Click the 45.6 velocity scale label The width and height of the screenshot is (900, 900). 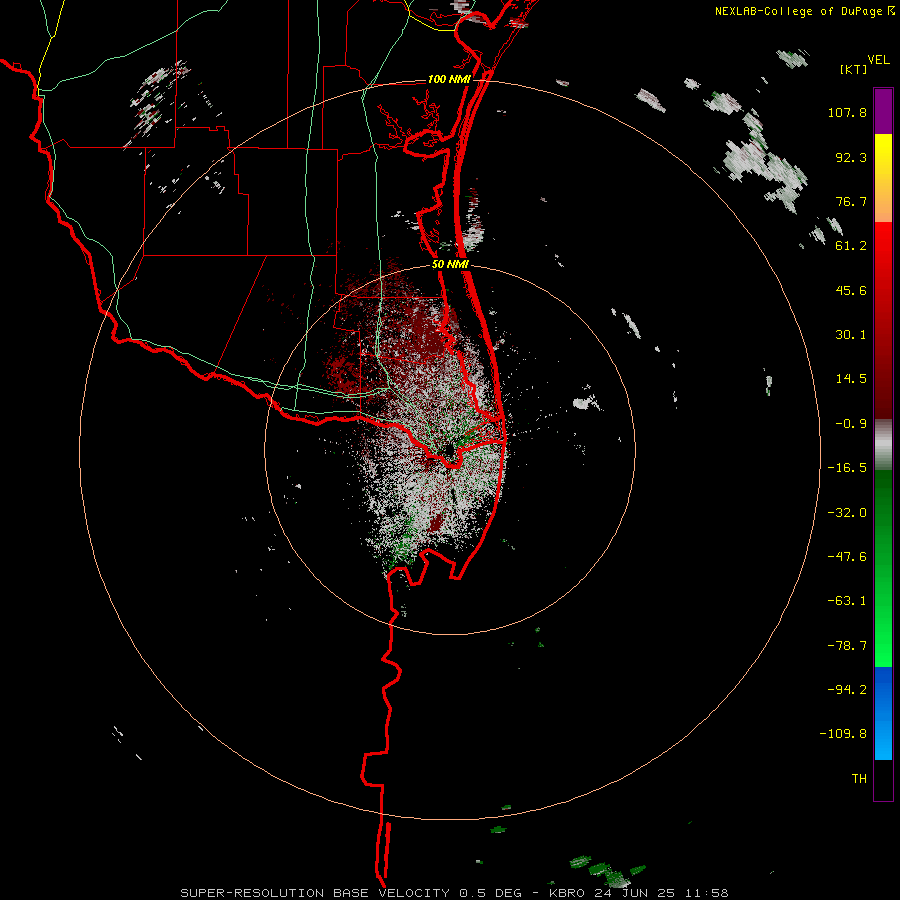pos(851,290)
